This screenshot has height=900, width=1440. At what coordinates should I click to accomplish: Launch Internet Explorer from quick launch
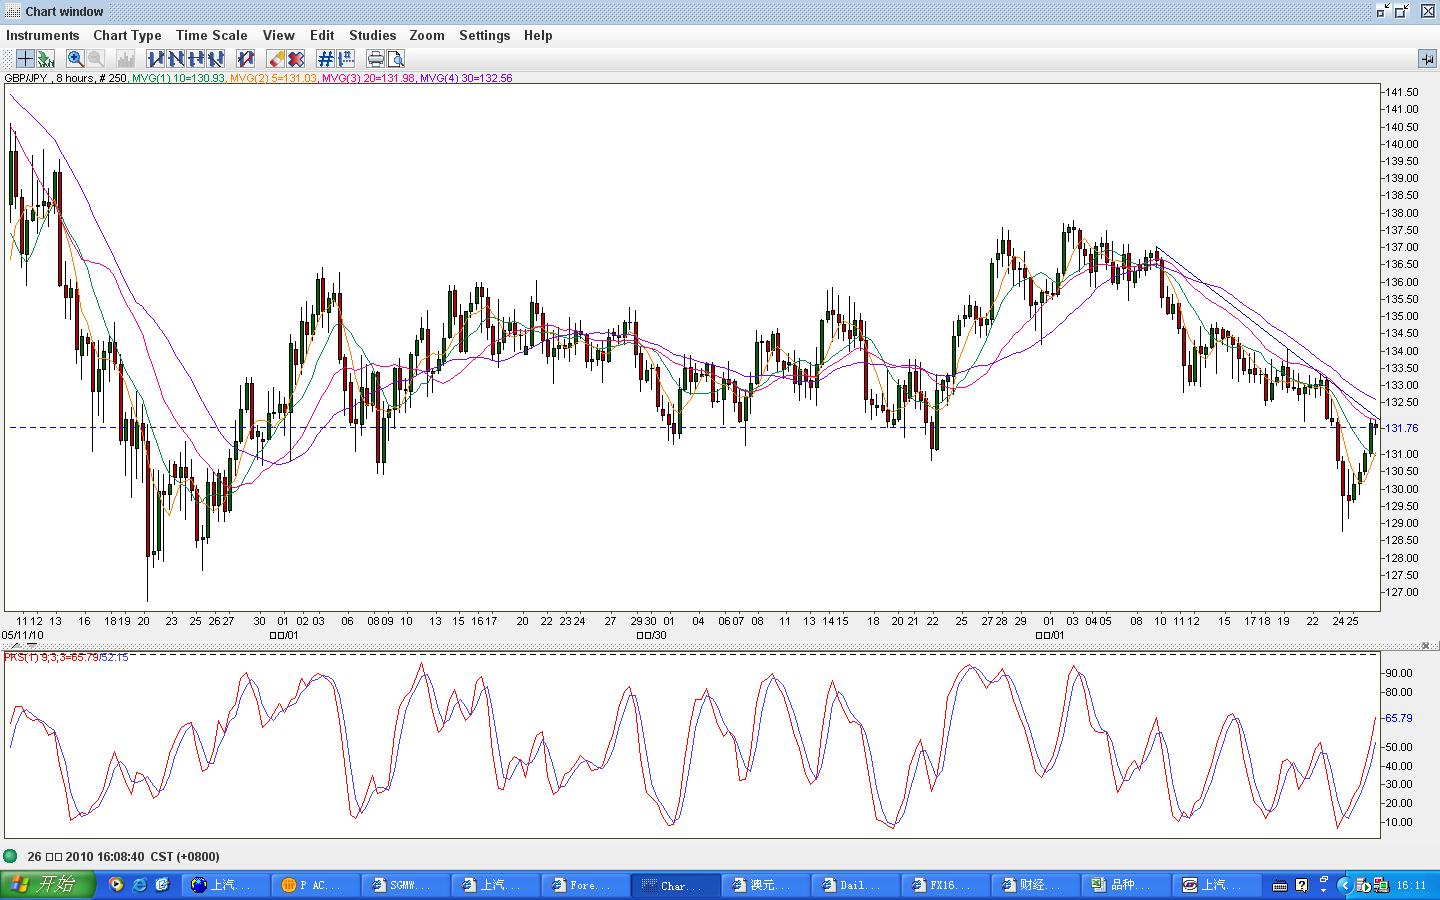tap(139, 885)
